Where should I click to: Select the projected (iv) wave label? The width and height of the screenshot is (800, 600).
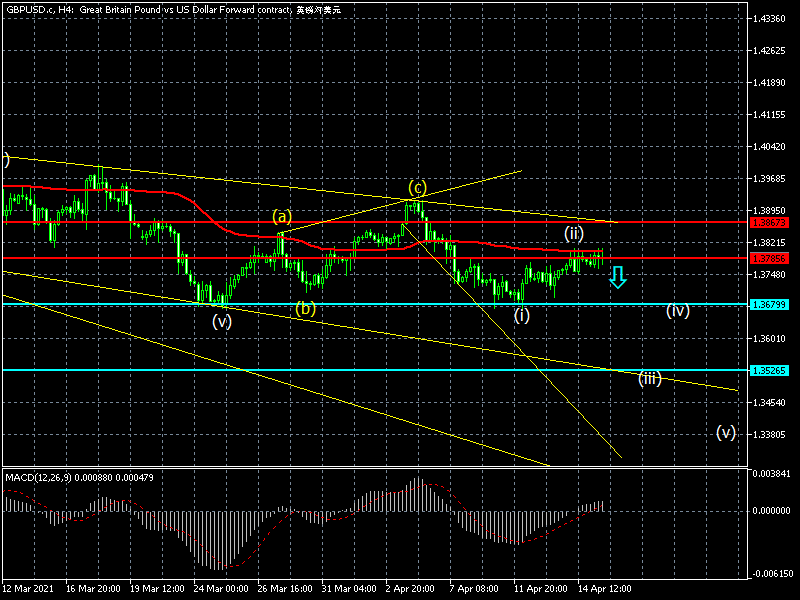679,311
